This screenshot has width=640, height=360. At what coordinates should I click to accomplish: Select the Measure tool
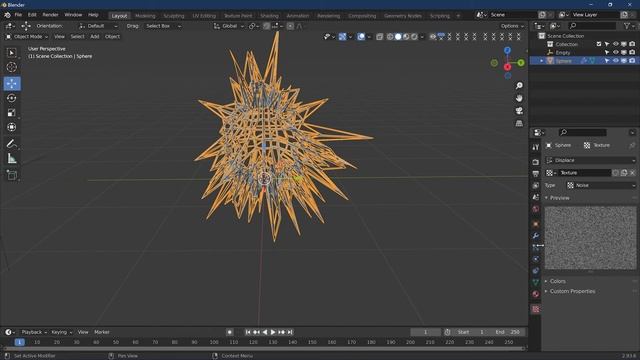11,159
